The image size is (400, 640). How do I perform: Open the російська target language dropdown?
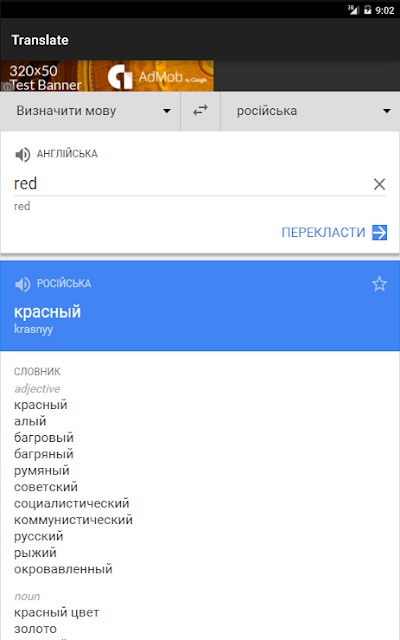point(310,111)
